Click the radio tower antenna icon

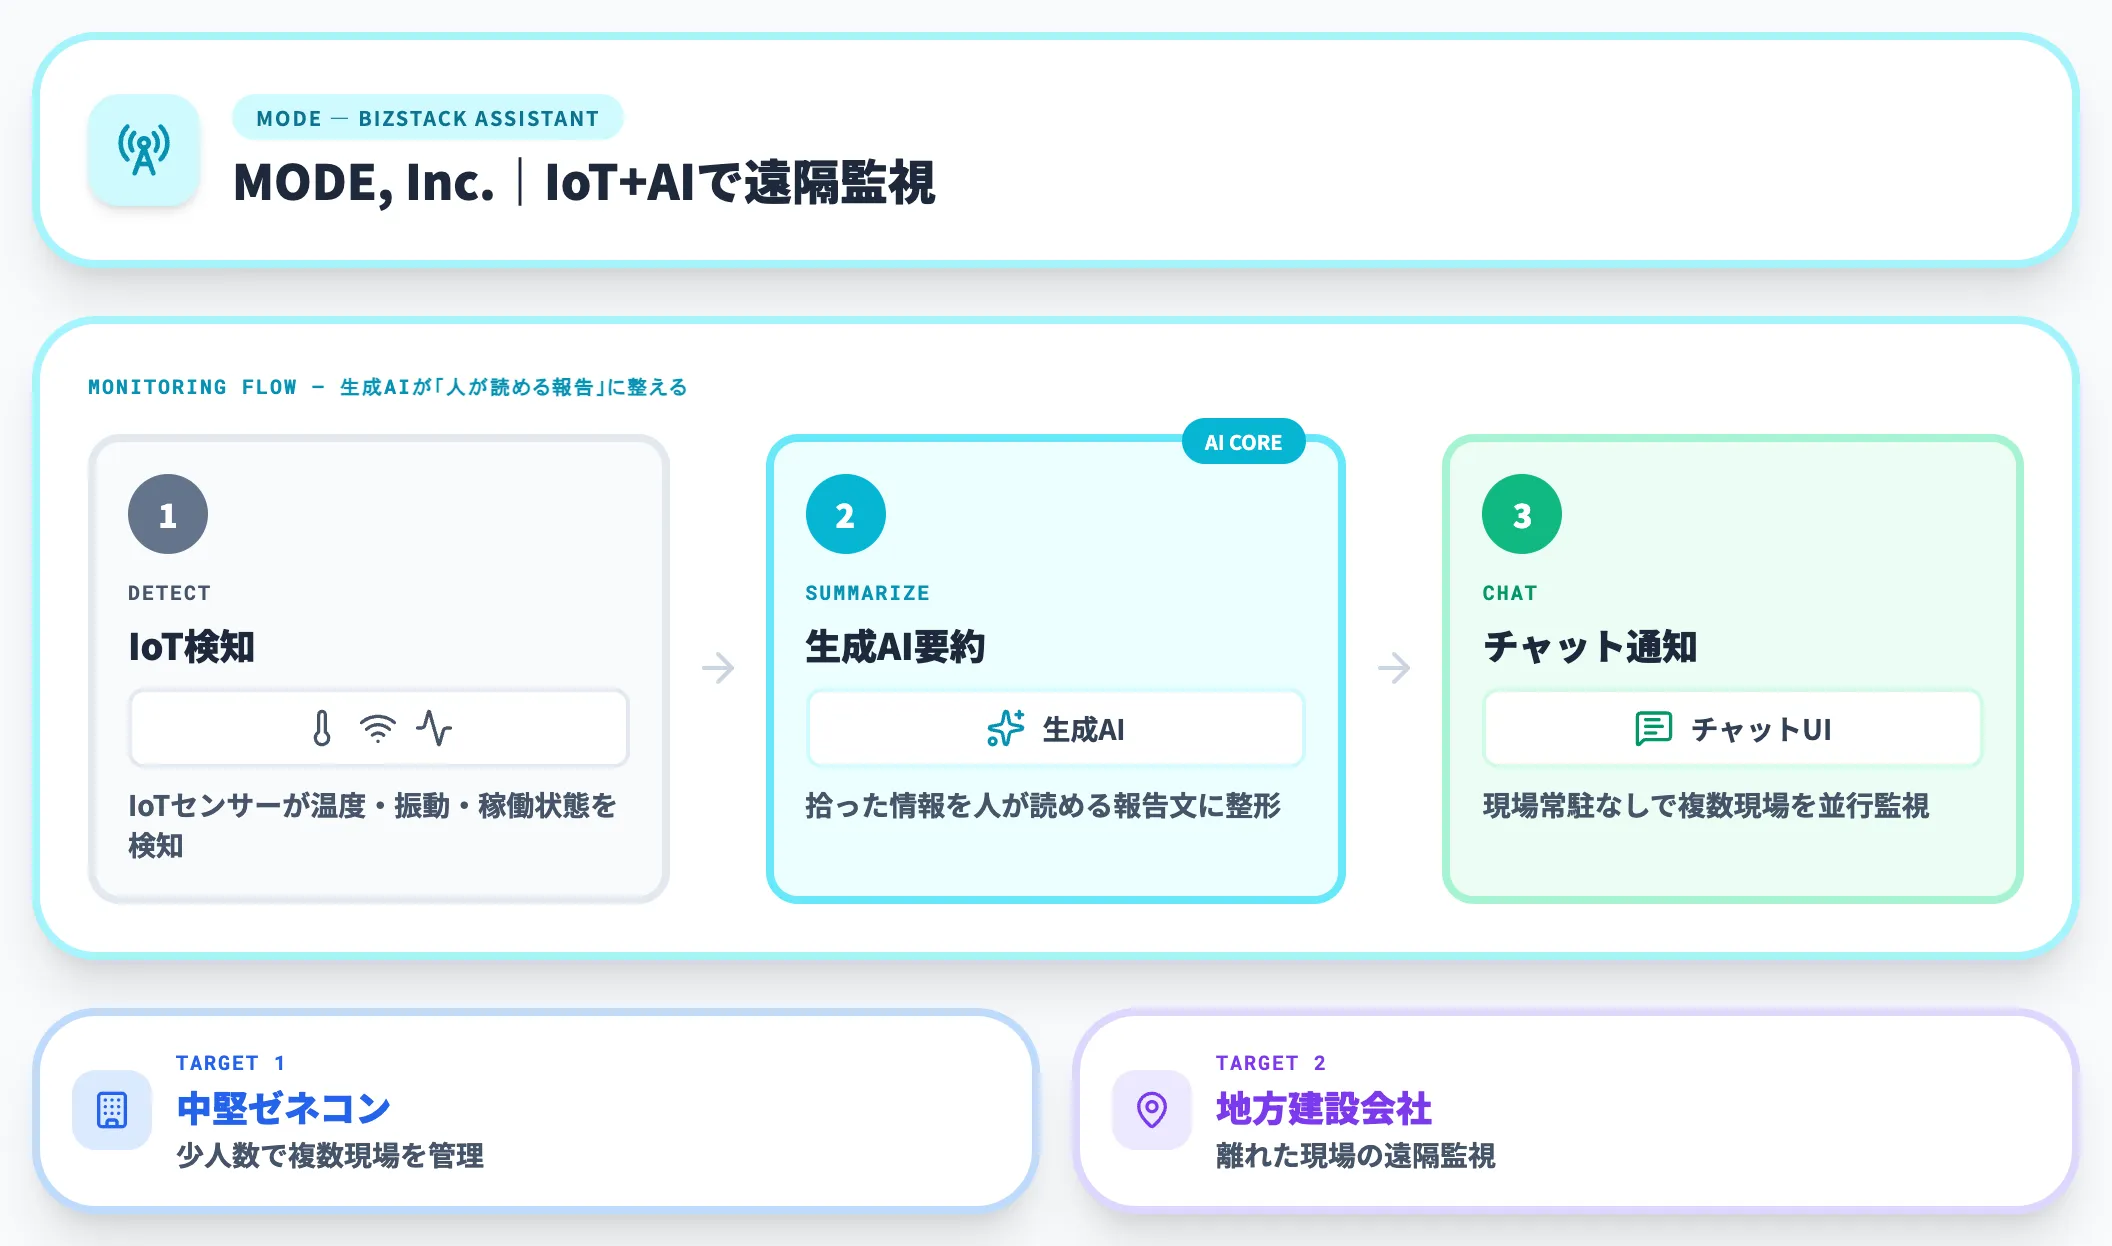(144, 150)
